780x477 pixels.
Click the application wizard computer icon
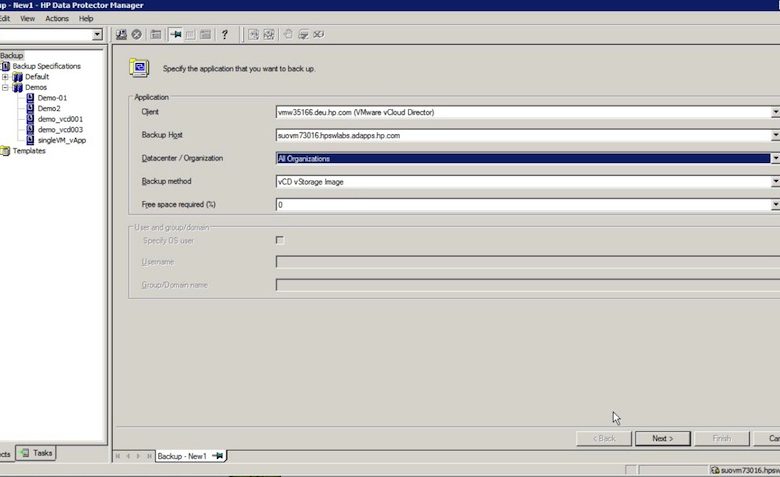coord(139,68)
